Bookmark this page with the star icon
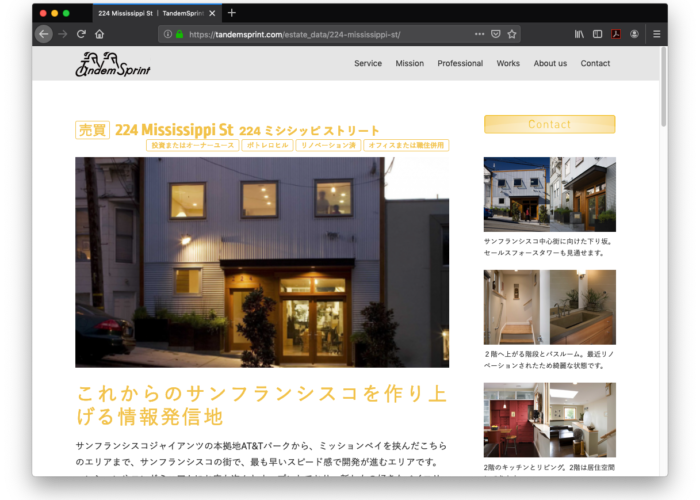Screen dimensions: 700x500 [512, 34]
